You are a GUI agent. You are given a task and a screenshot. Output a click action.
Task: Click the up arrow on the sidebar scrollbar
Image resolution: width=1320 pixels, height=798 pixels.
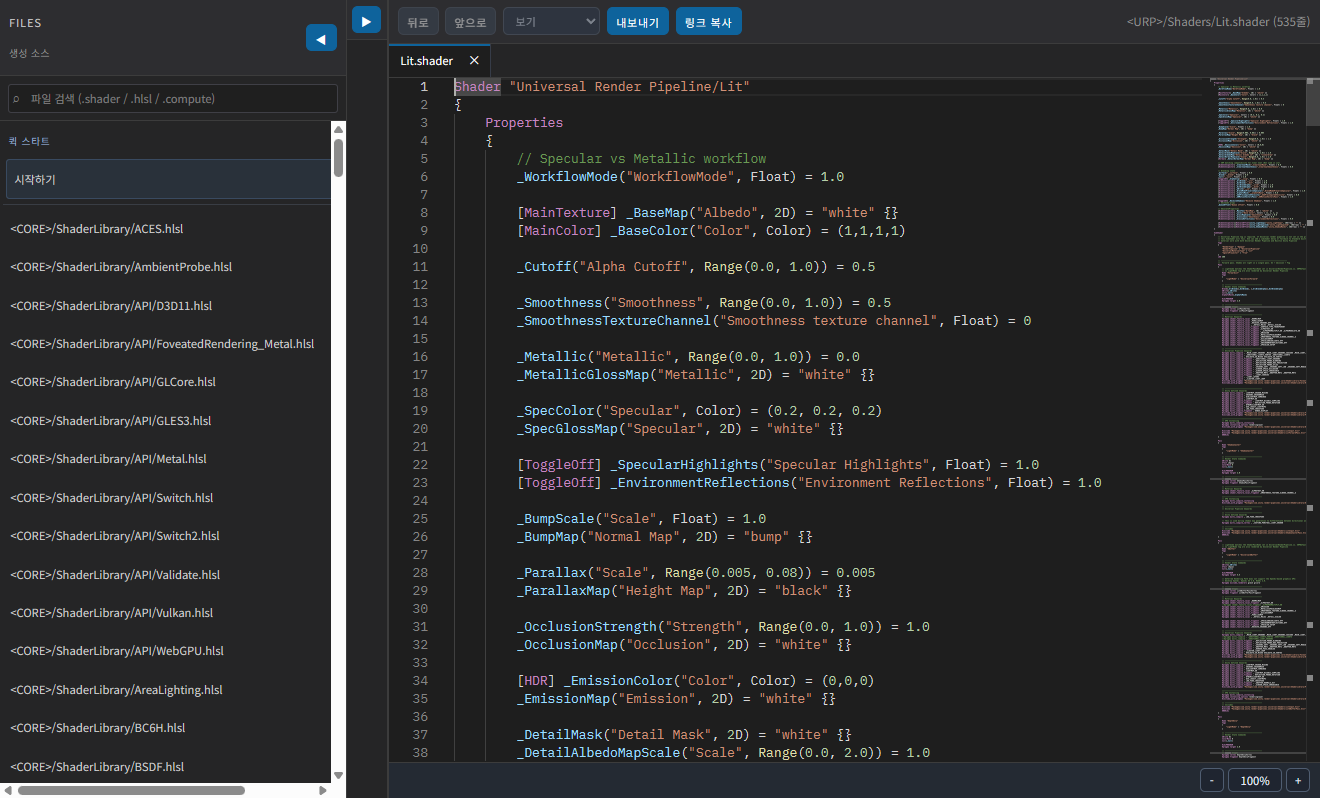338,128
